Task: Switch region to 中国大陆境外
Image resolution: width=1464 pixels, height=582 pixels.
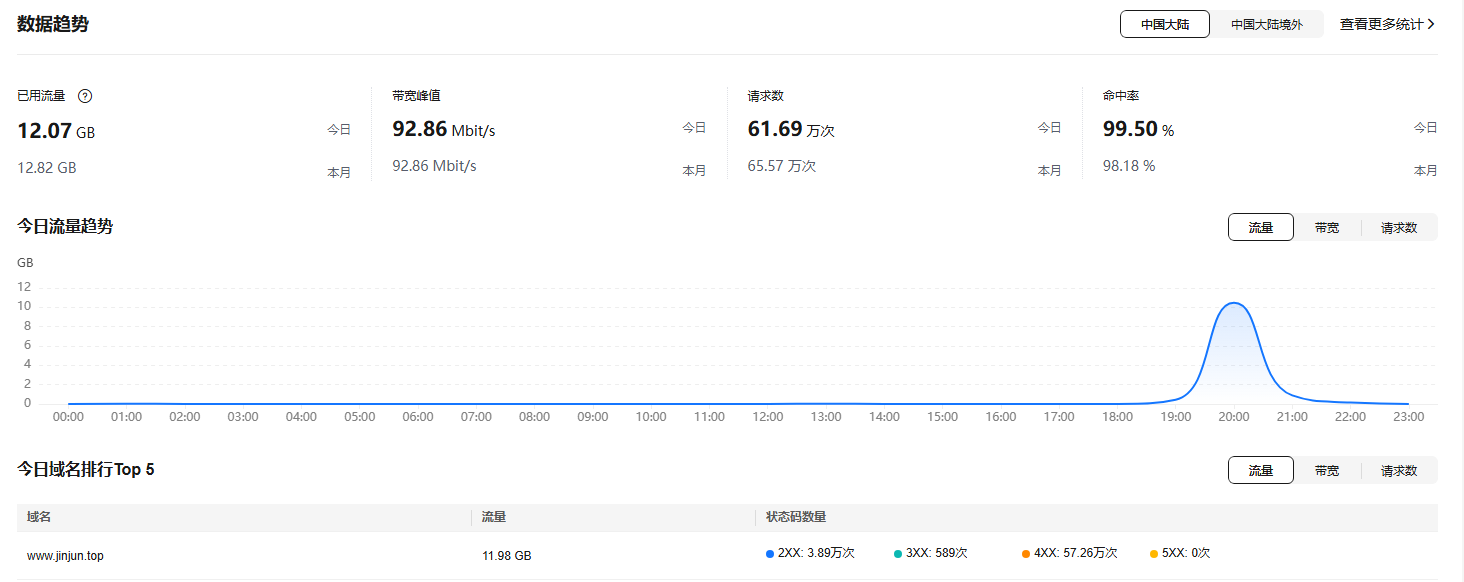Action: (1266, 24)
